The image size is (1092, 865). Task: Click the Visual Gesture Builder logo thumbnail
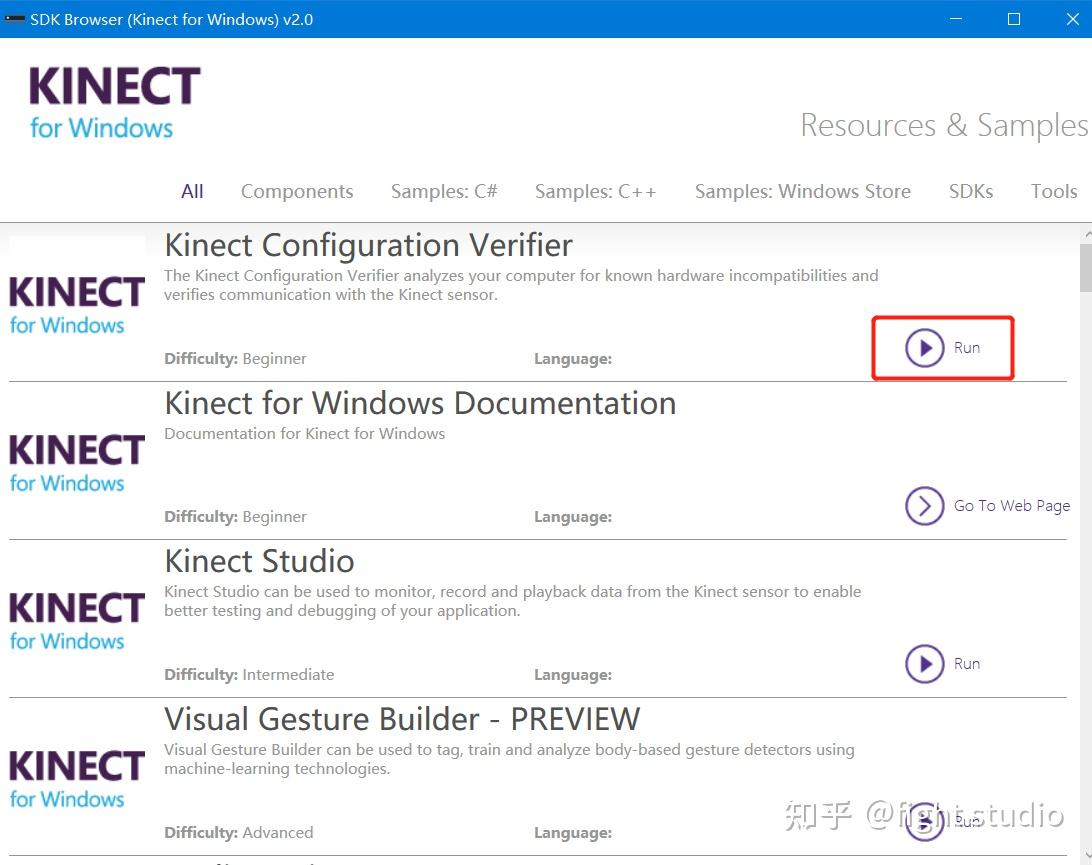click(x=76, y=779)
